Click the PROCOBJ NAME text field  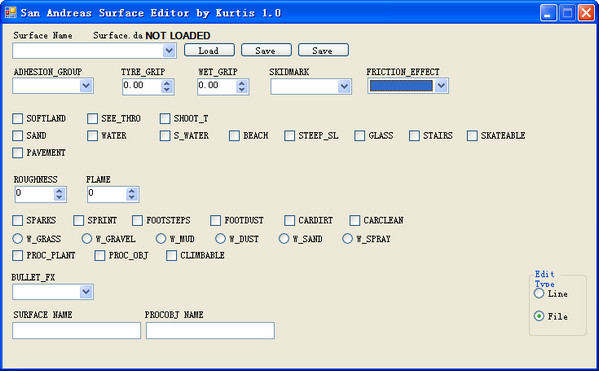tap(210, 330)
